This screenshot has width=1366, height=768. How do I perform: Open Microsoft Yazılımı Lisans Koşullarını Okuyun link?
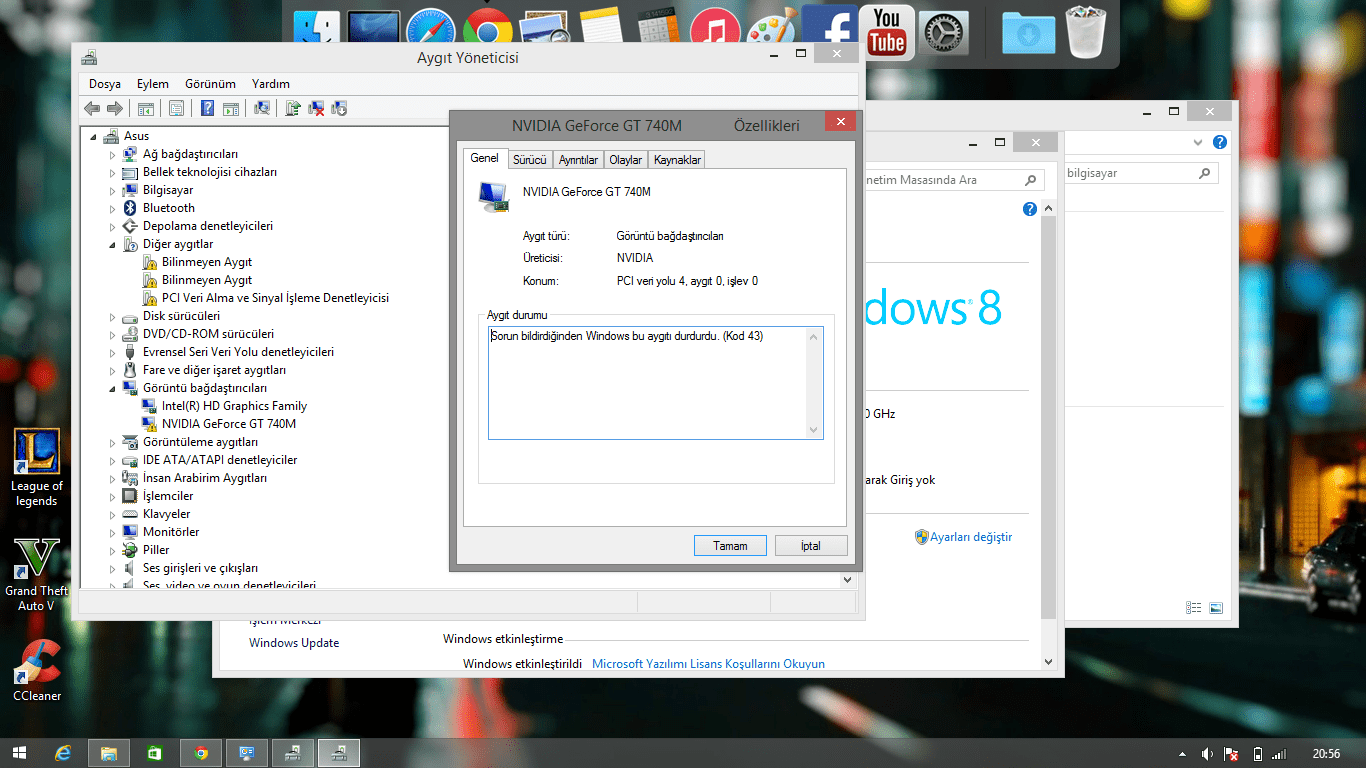pyautogui.click(x=708, y=664)
